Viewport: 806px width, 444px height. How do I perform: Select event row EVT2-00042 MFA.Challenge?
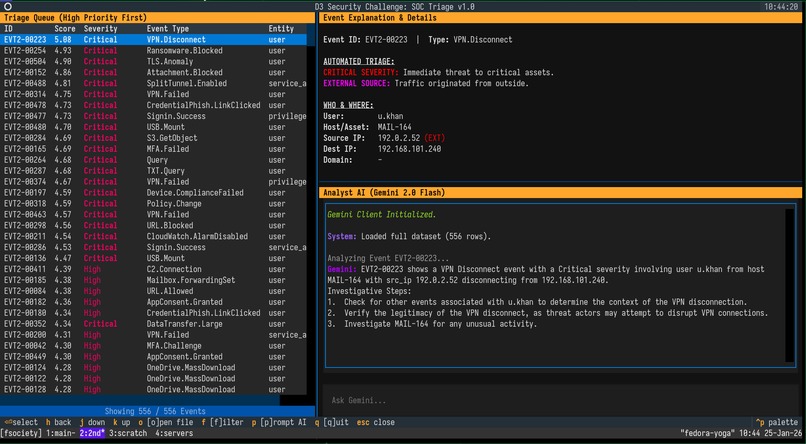point(153,346)
